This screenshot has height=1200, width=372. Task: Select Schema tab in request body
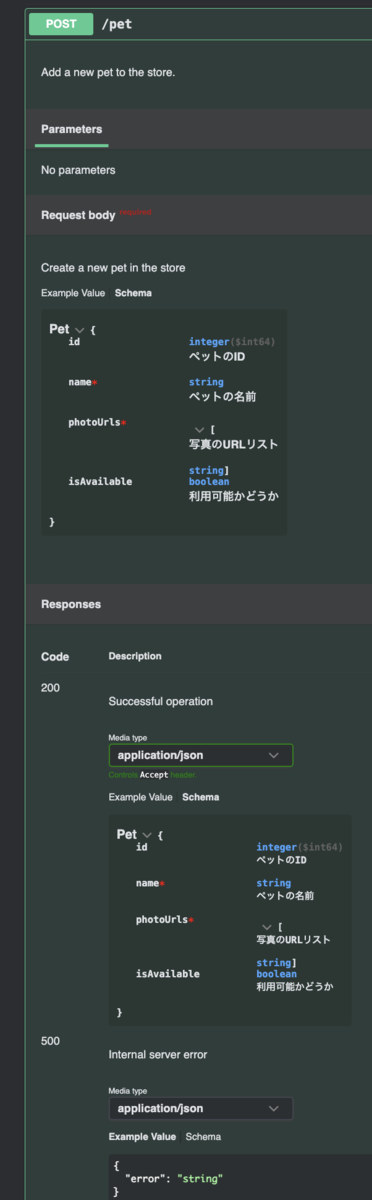(133, 293)
